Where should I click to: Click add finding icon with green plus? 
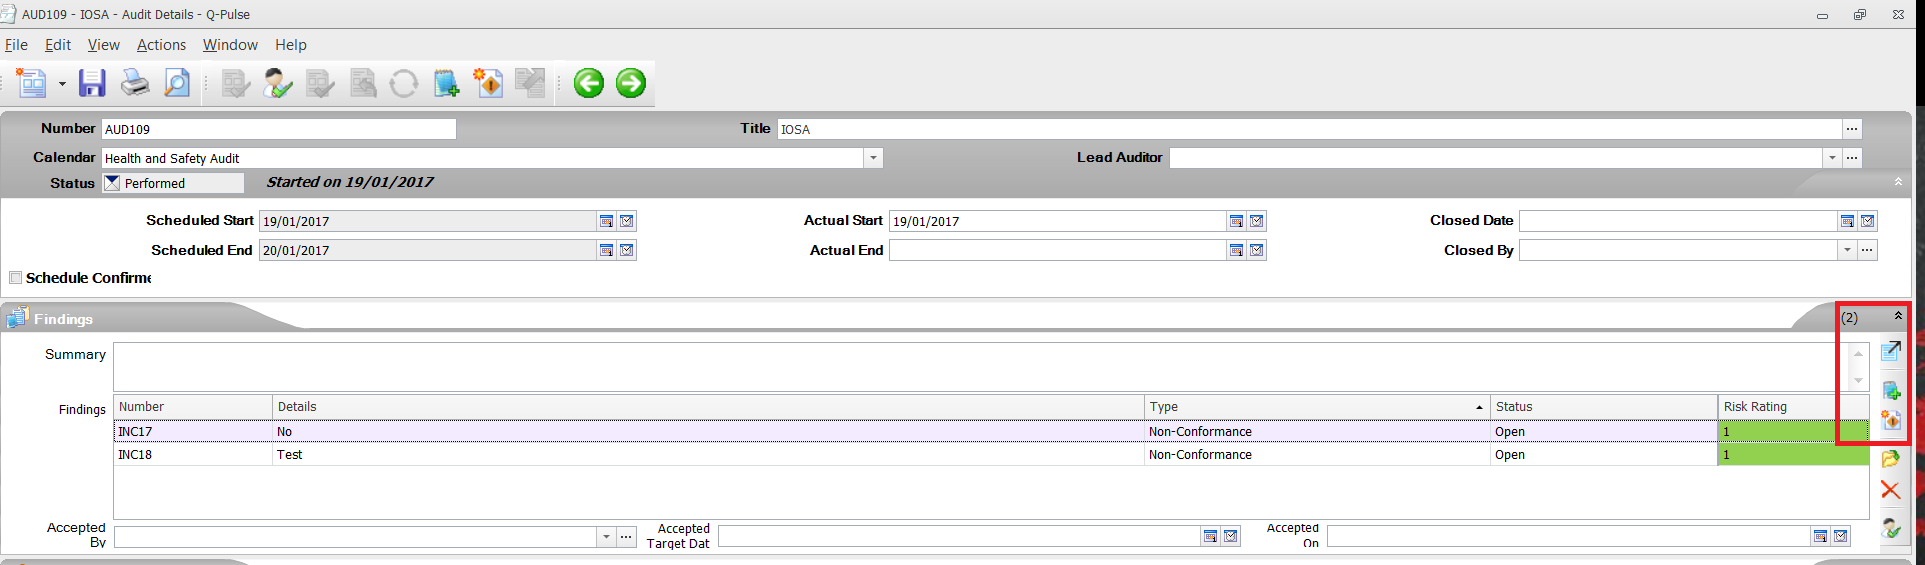1891,390
